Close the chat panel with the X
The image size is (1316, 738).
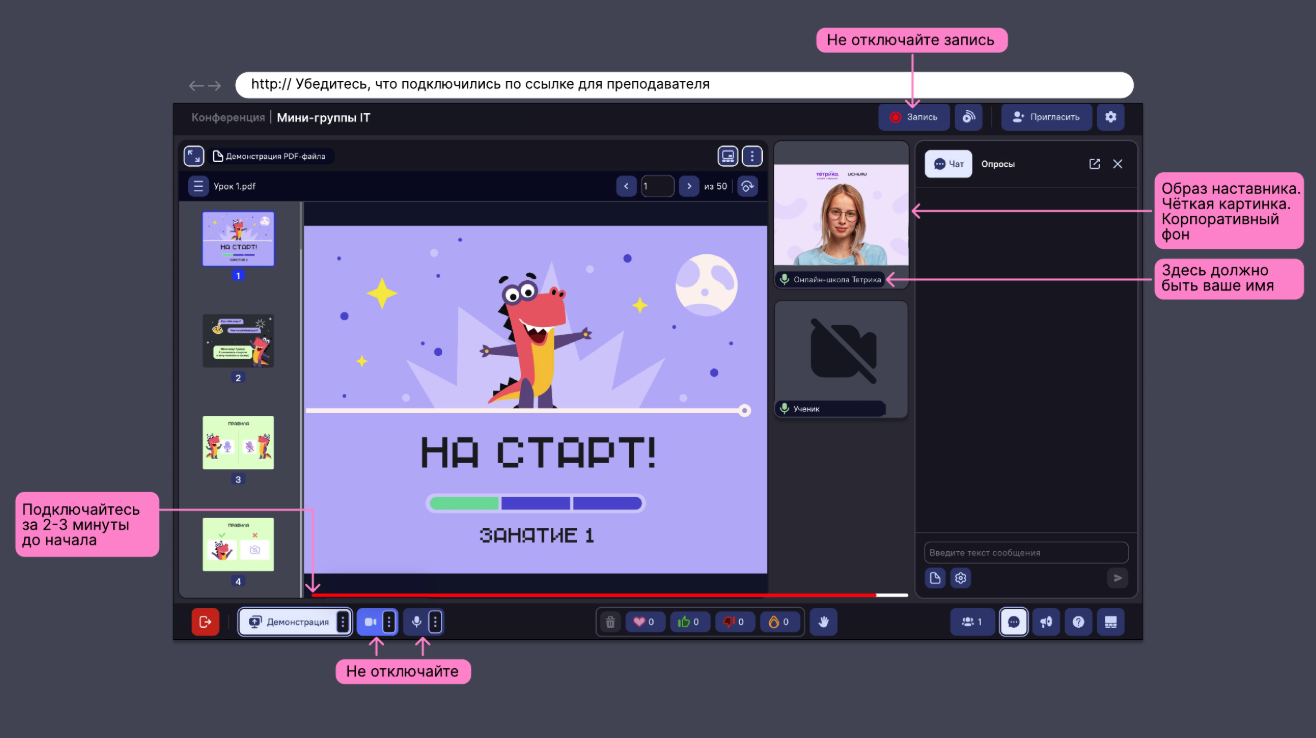(1118, 164)
